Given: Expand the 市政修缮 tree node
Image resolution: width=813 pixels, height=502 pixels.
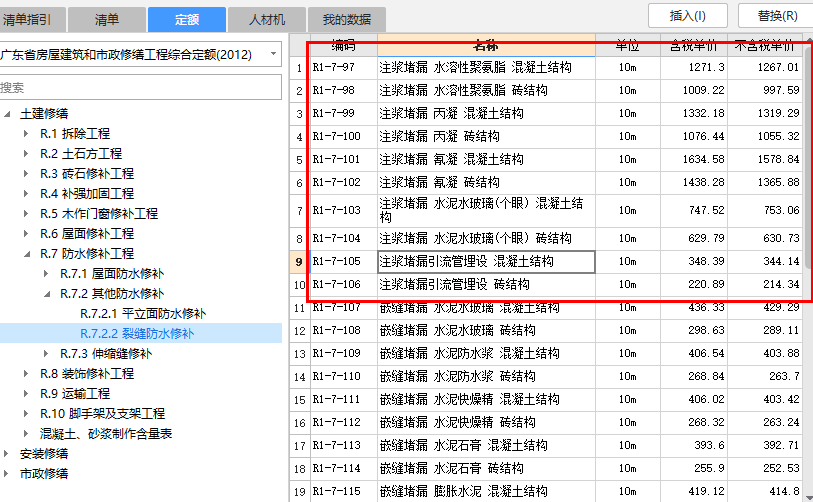Looking at the screenshot, I should point(6,473).
